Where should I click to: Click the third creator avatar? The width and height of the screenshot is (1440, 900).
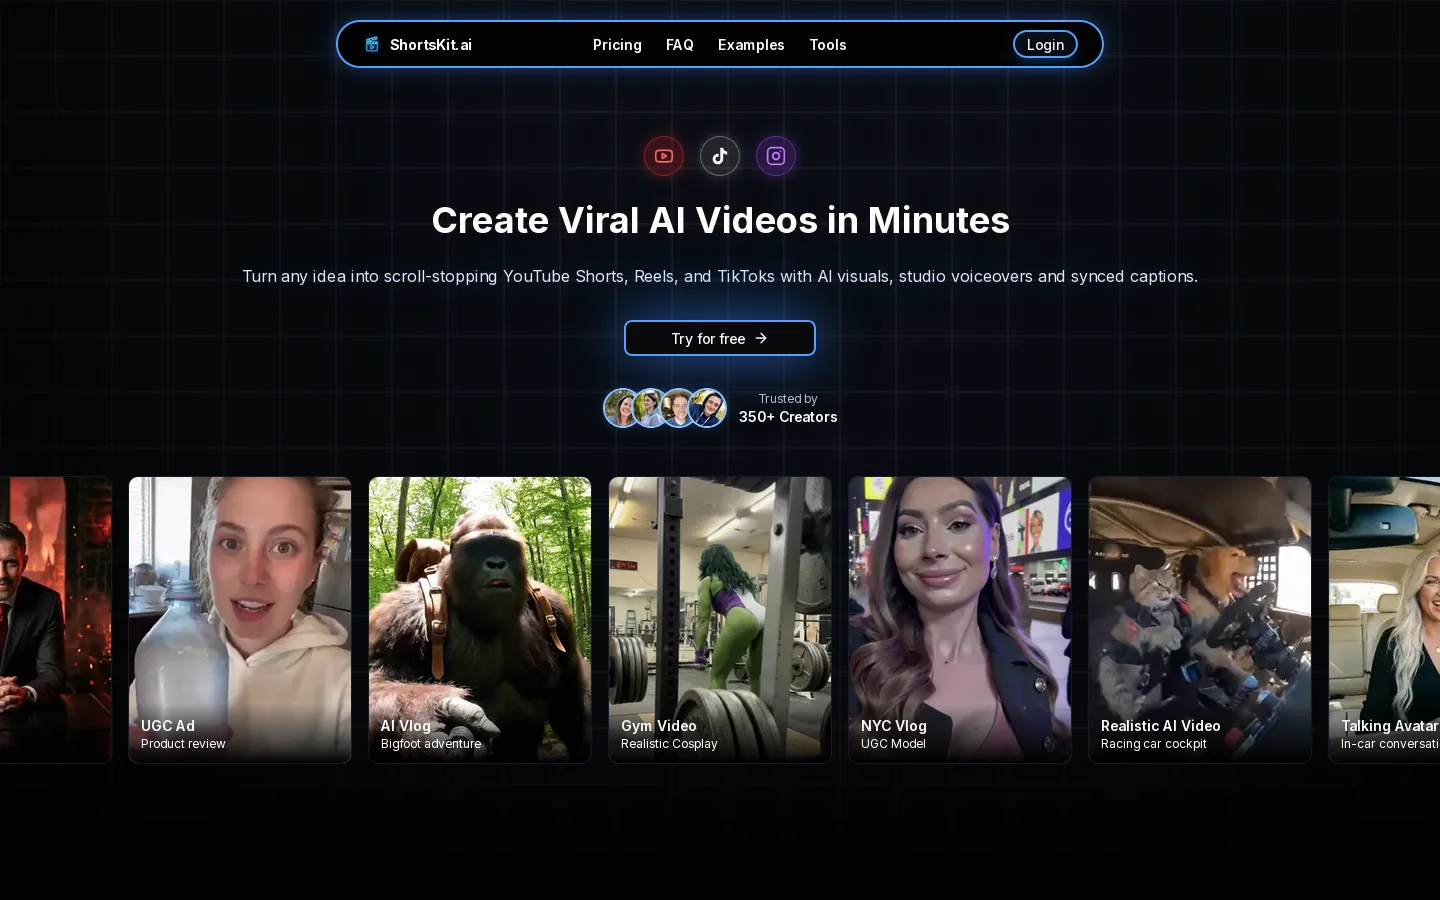pos(678,408)
